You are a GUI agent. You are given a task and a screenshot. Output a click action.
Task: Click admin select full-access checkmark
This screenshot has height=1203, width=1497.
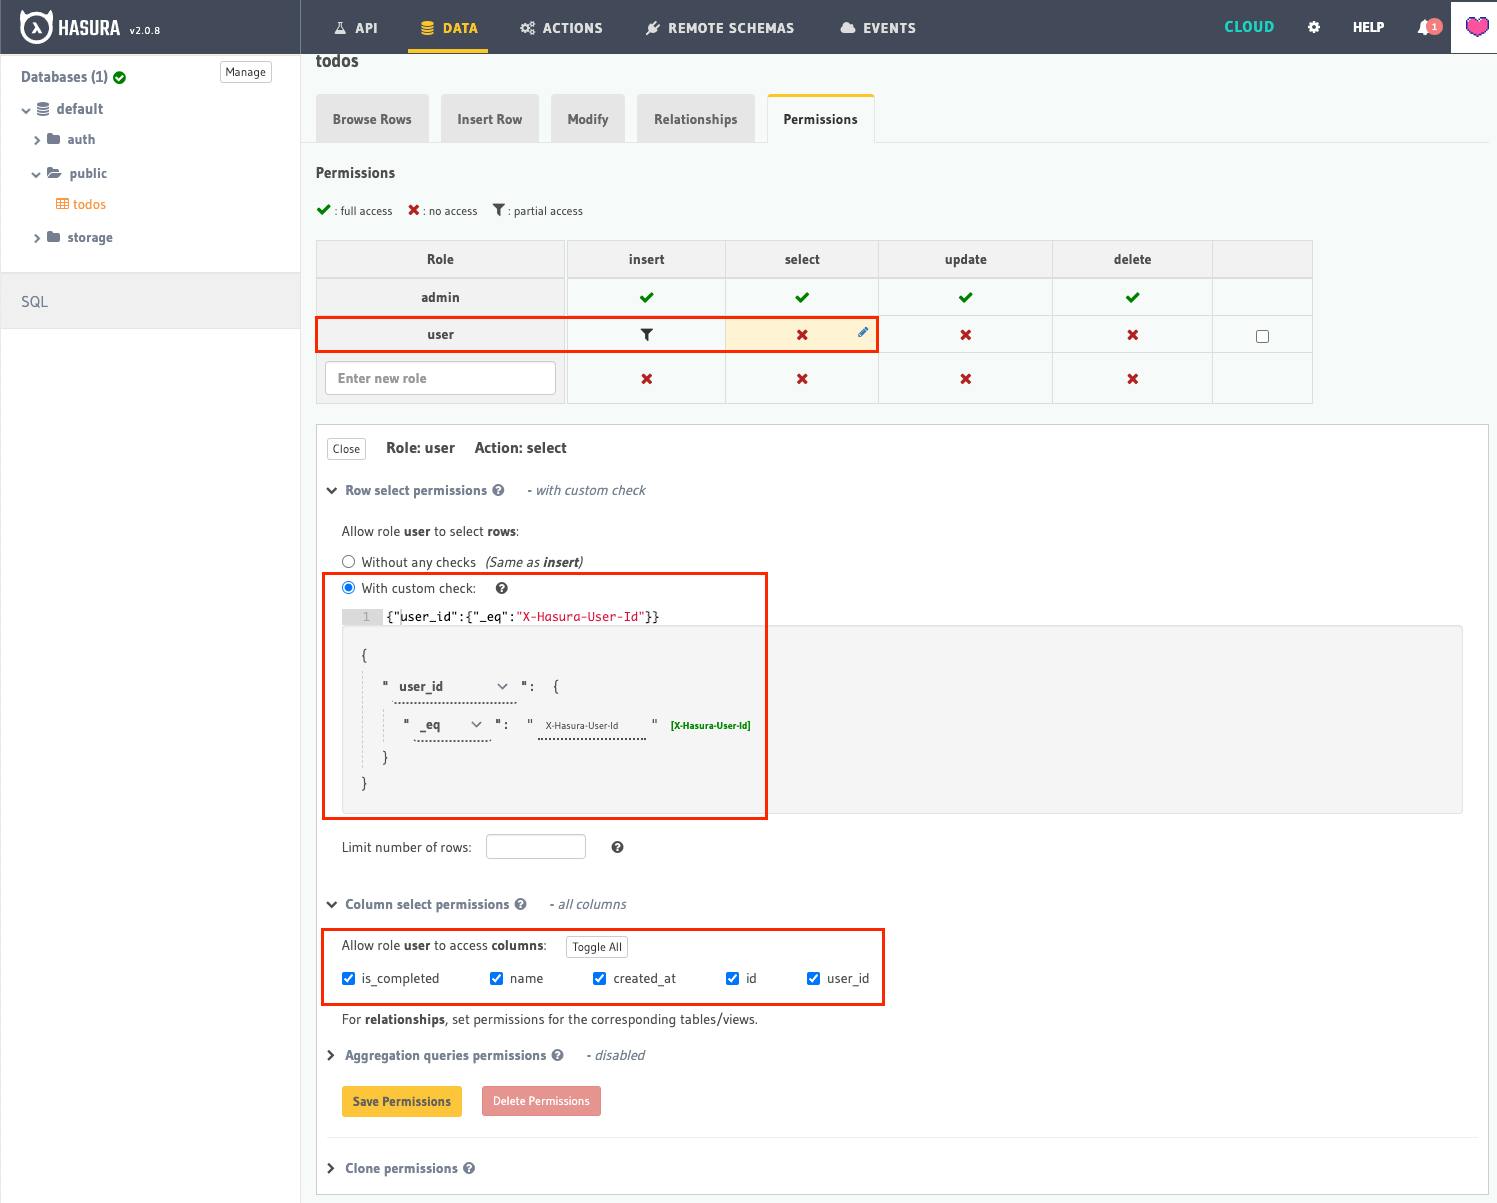pos(802,297)
